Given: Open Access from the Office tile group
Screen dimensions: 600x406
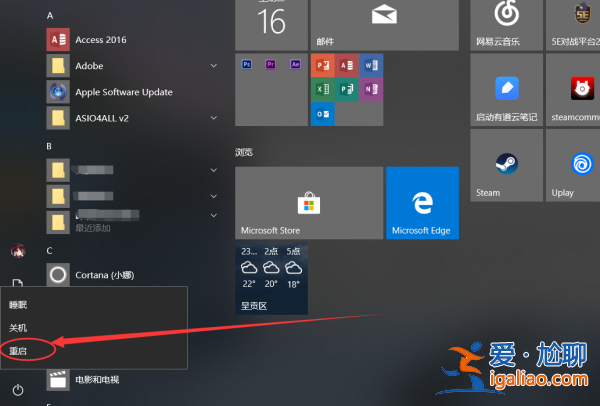Looking at the screenshot, I should (347, 65).
